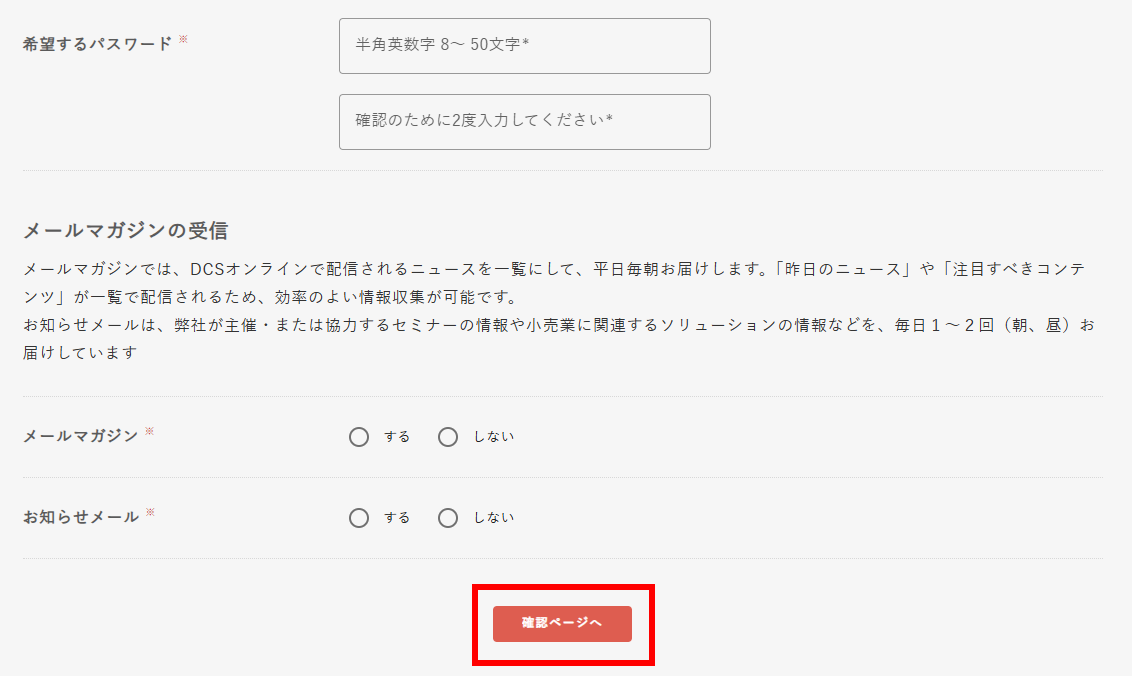
Task: Click the メールマガジン row label
Action: (80, 436)
